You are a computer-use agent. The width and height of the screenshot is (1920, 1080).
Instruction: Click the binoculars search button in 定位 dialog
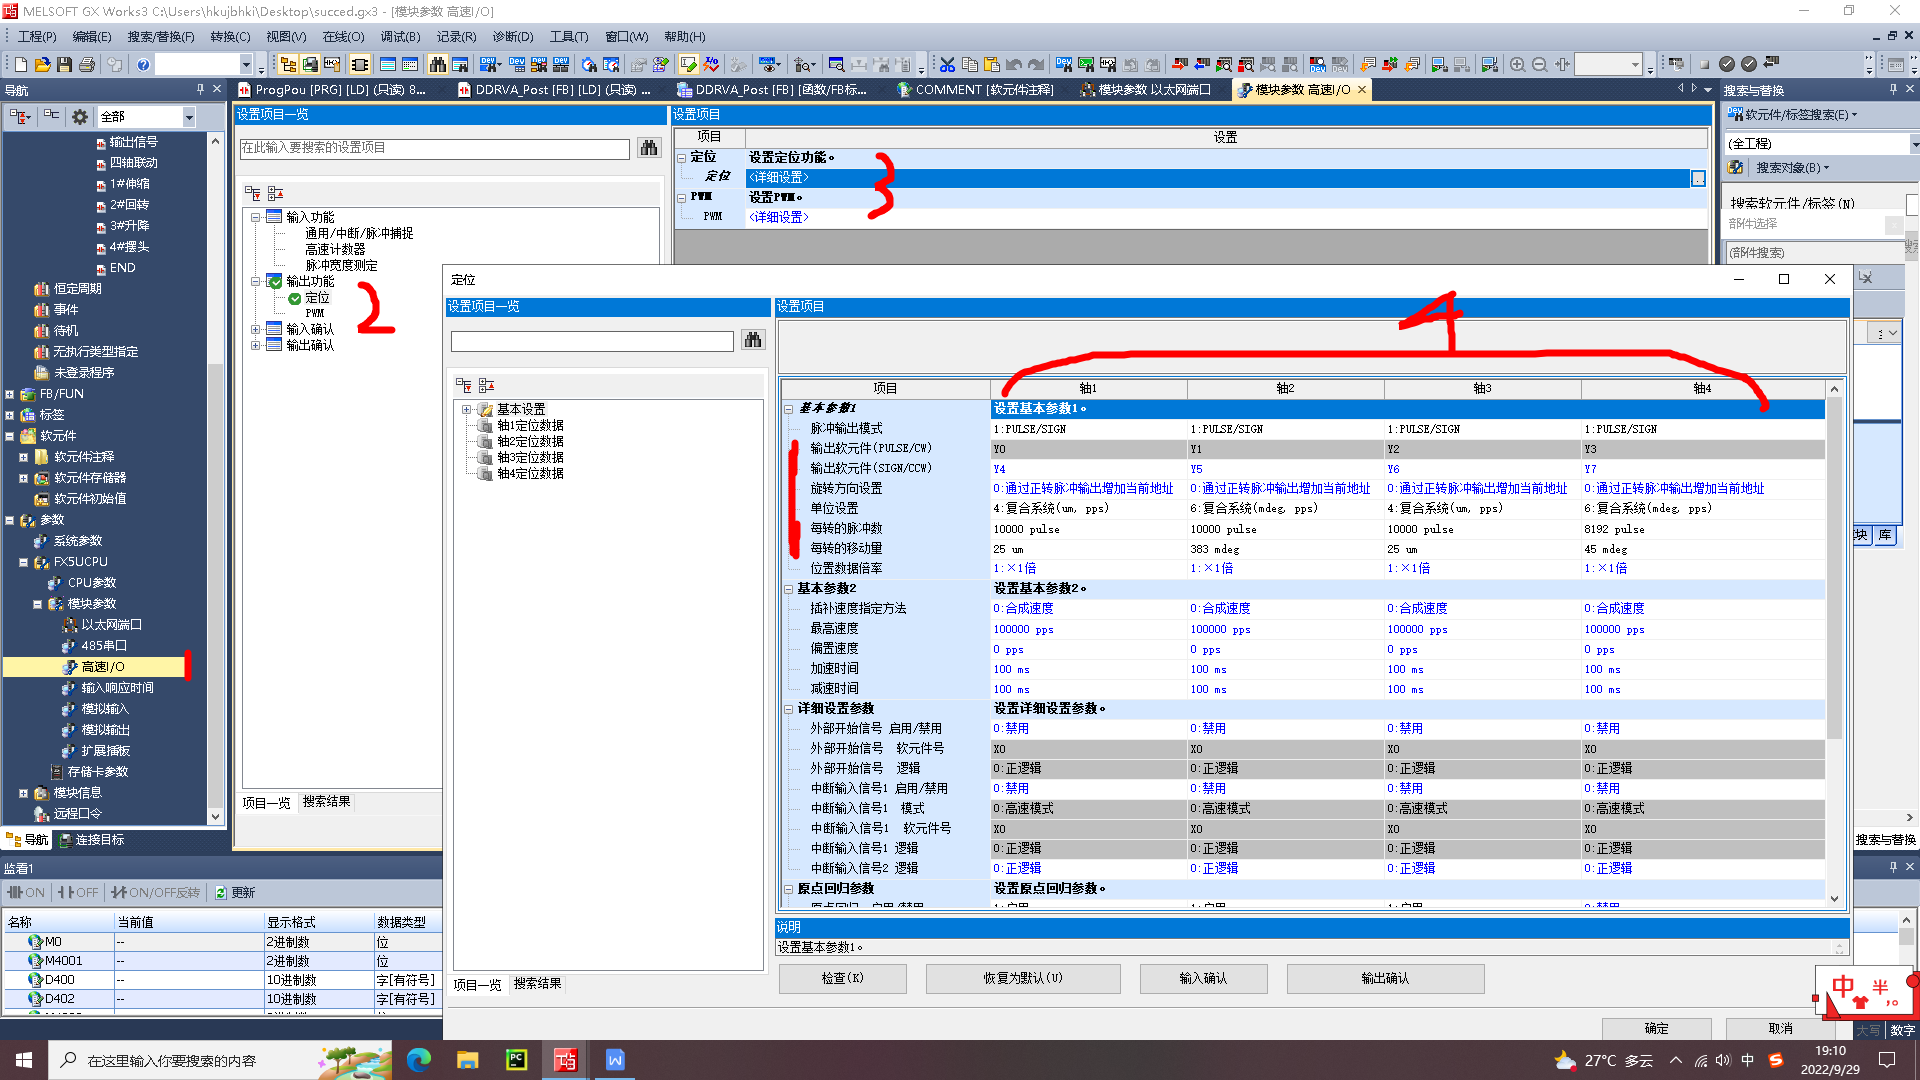pos(753,341)
